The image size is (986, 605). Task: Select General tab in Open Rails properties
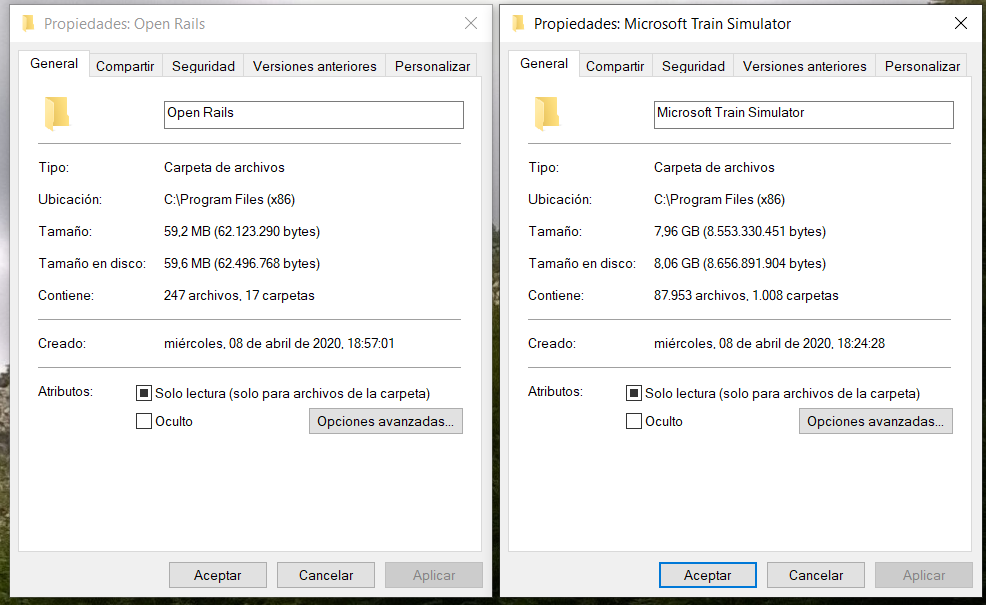click(54, 64)
